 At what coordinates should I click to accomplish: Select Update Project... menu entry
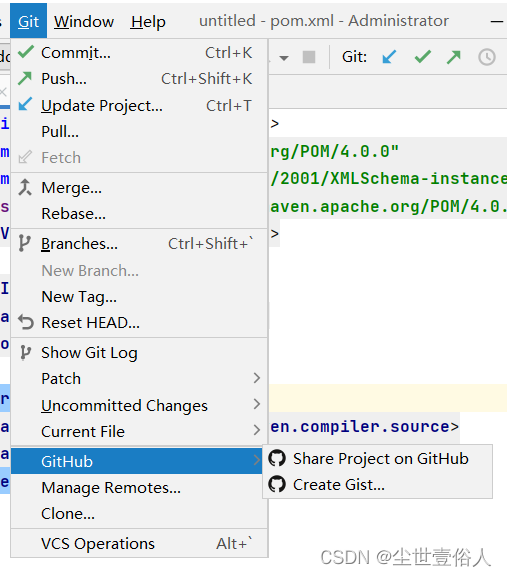click(x=139, y=106)
